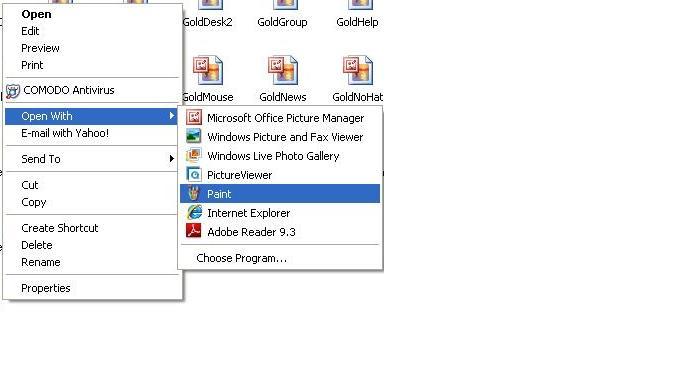Choose Preview in the context menu
This screenshot has height=384, width=683.
click(91, 48)
